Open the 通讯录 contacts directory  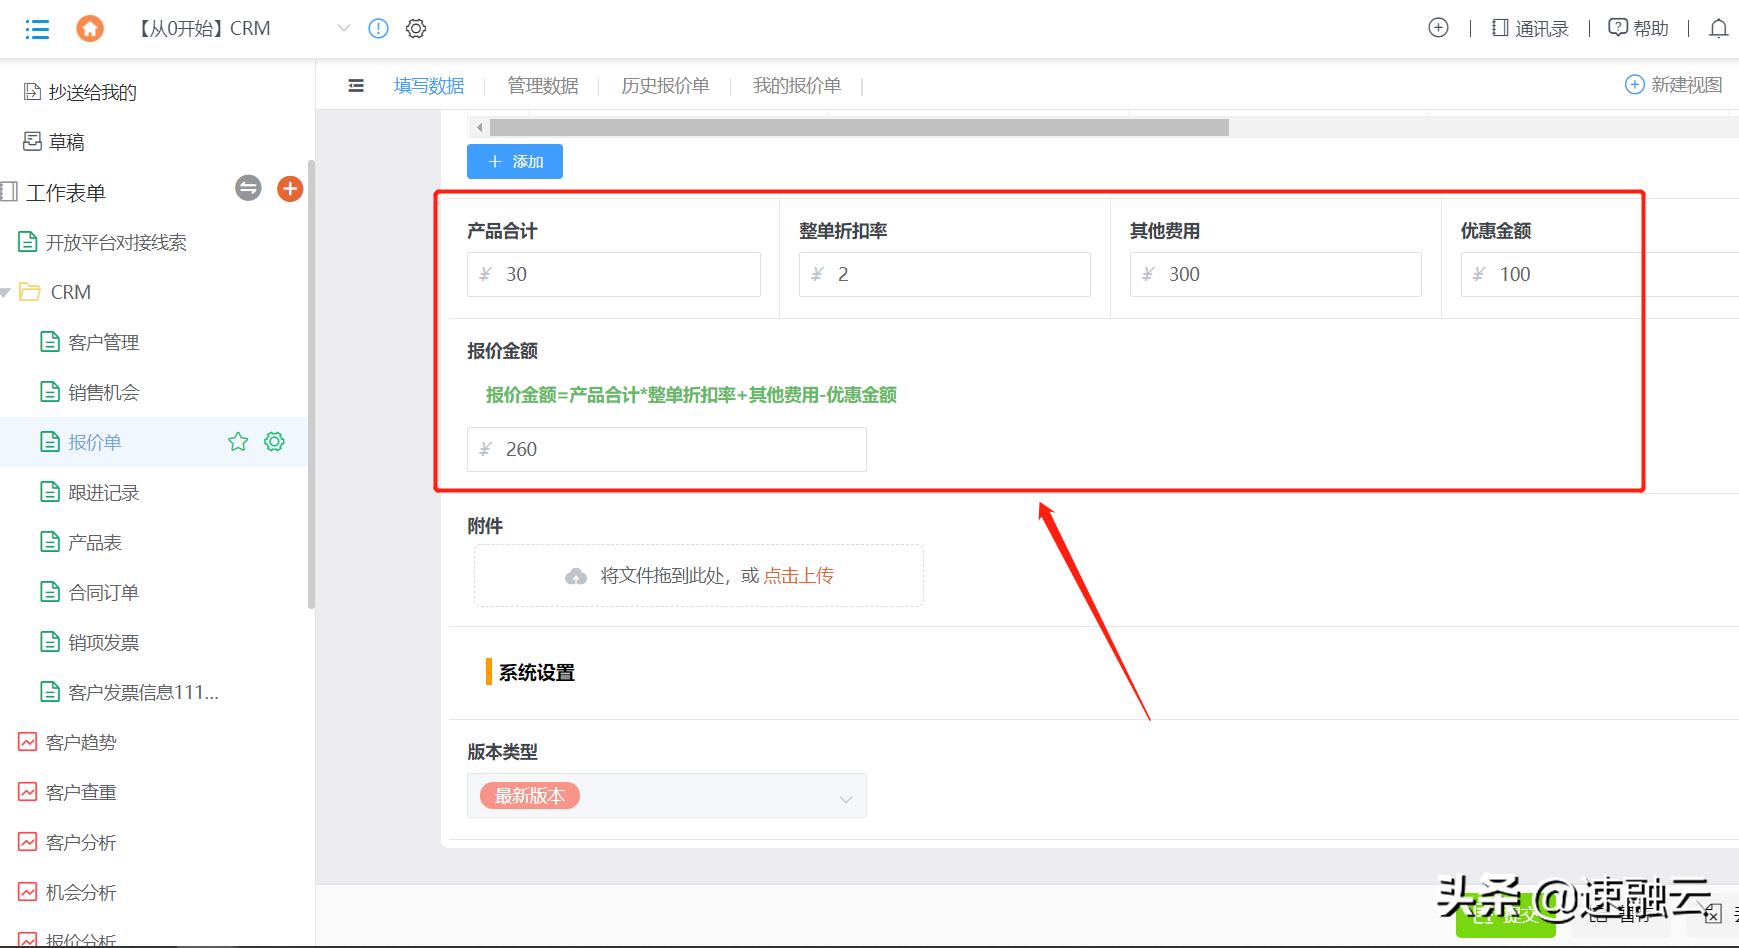pyautogui.click(x=1528, y=28)
